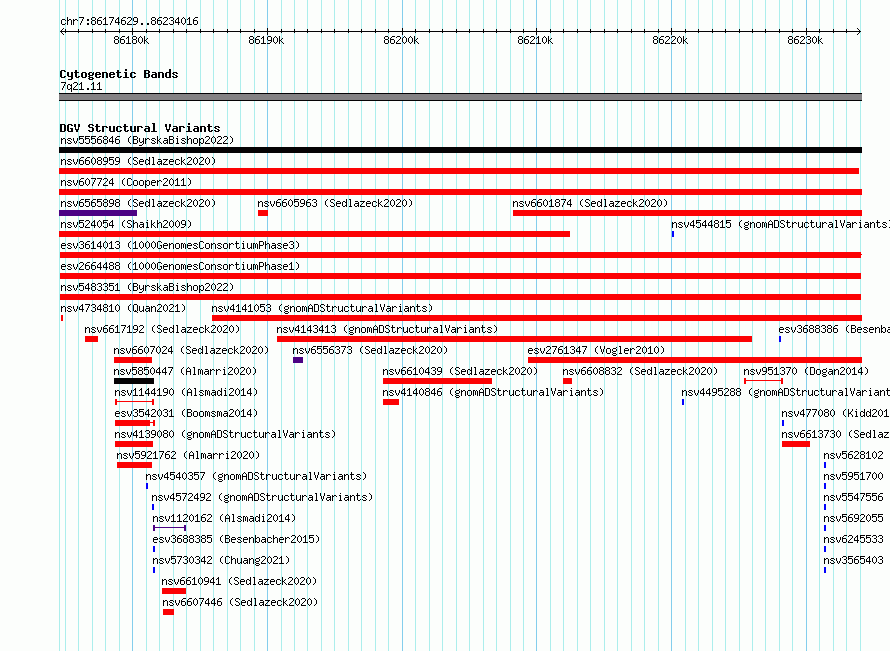Open the nsv1144190 (Alsmadi2014) label
Viewport: 890px width, 651px height.
point(186,392)
